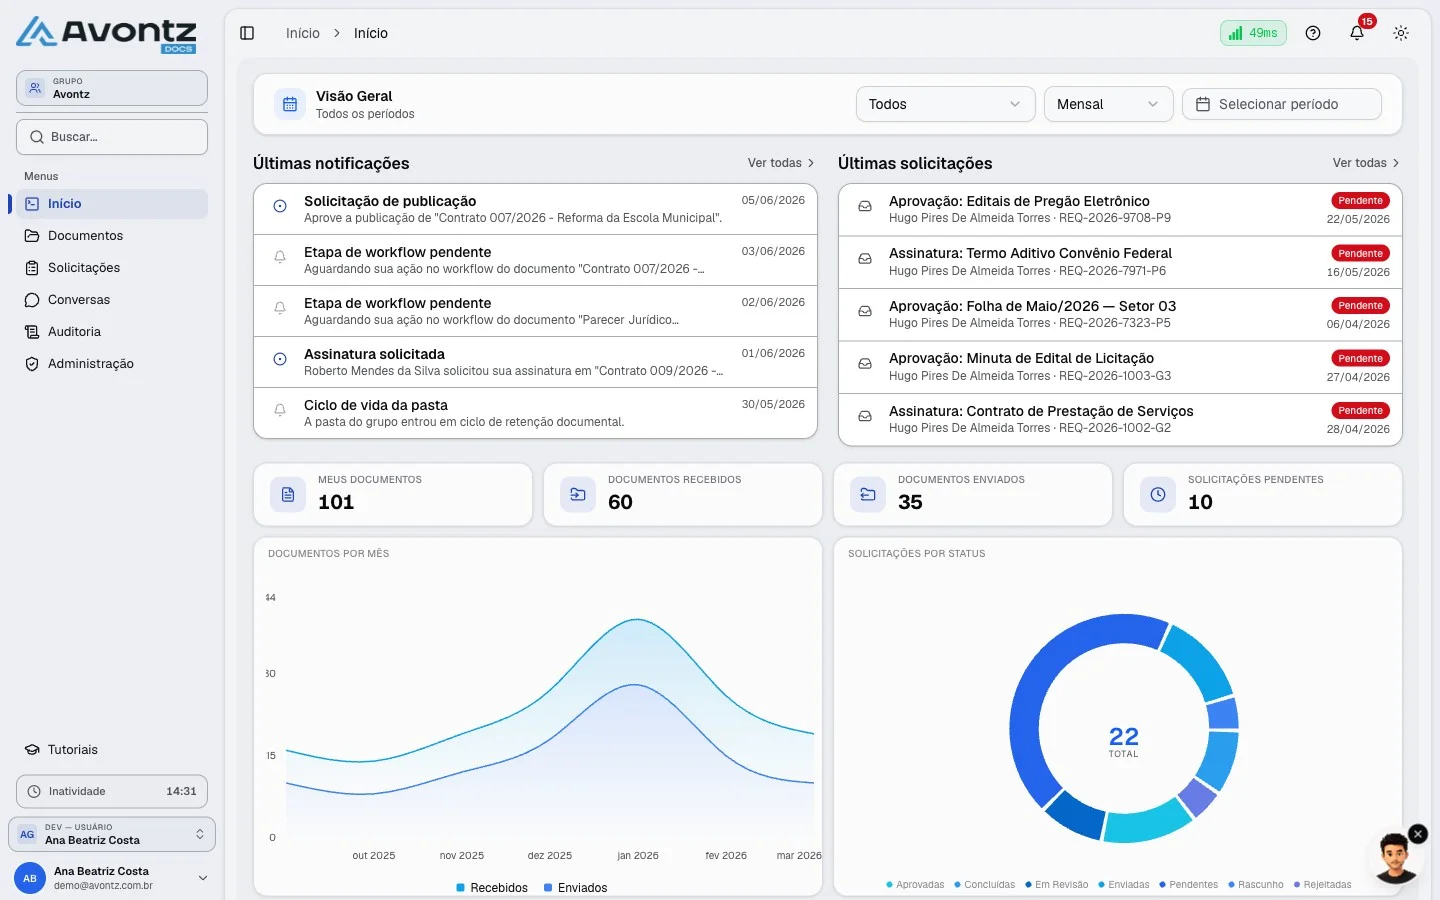Toggle the Enviados chart legend item
The image size is (1440, 900).
coord(575,888)
